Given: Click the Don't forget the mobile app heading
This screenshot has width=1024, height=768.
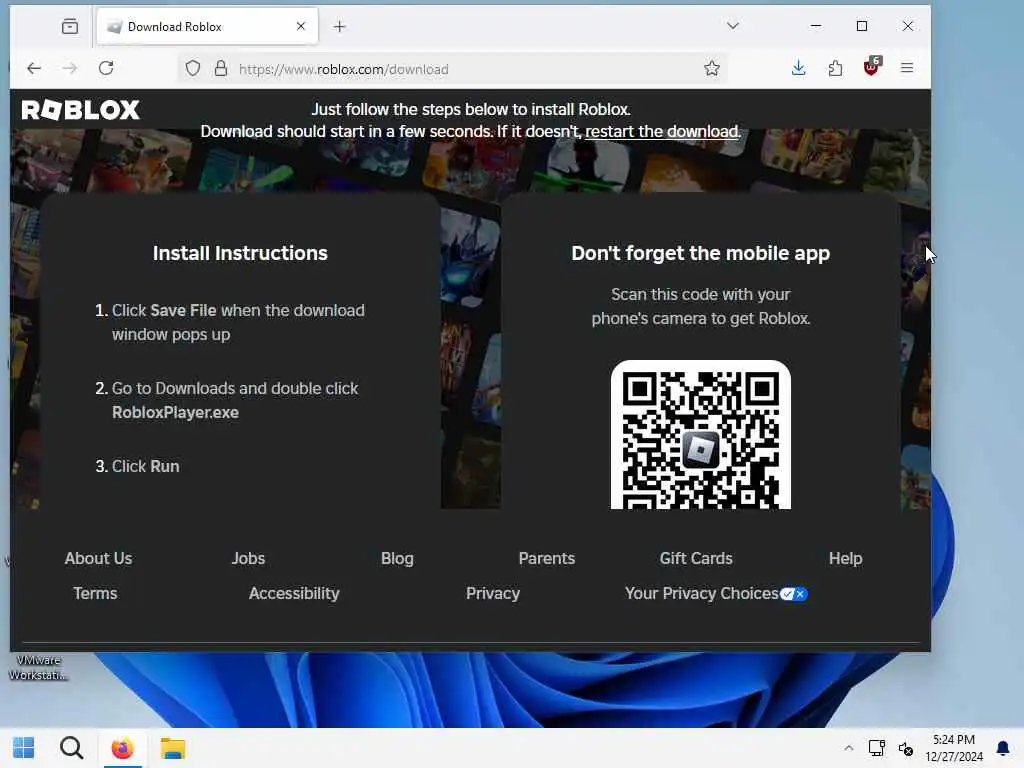Looking at the screenshot, I should coord(701,253).
